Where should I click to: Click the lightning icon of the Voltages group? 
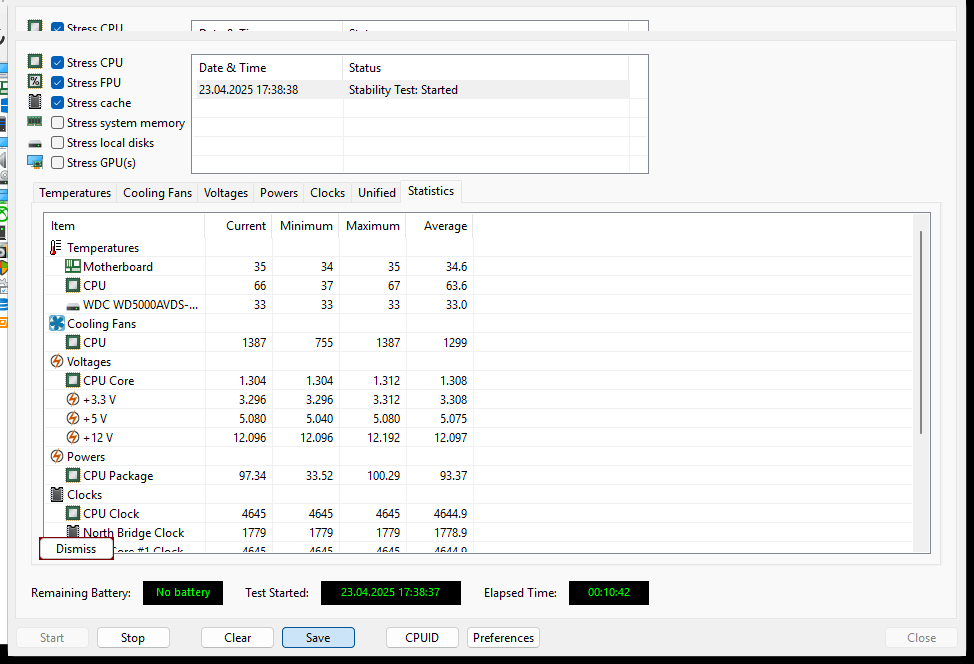click(x=57, y=362)
